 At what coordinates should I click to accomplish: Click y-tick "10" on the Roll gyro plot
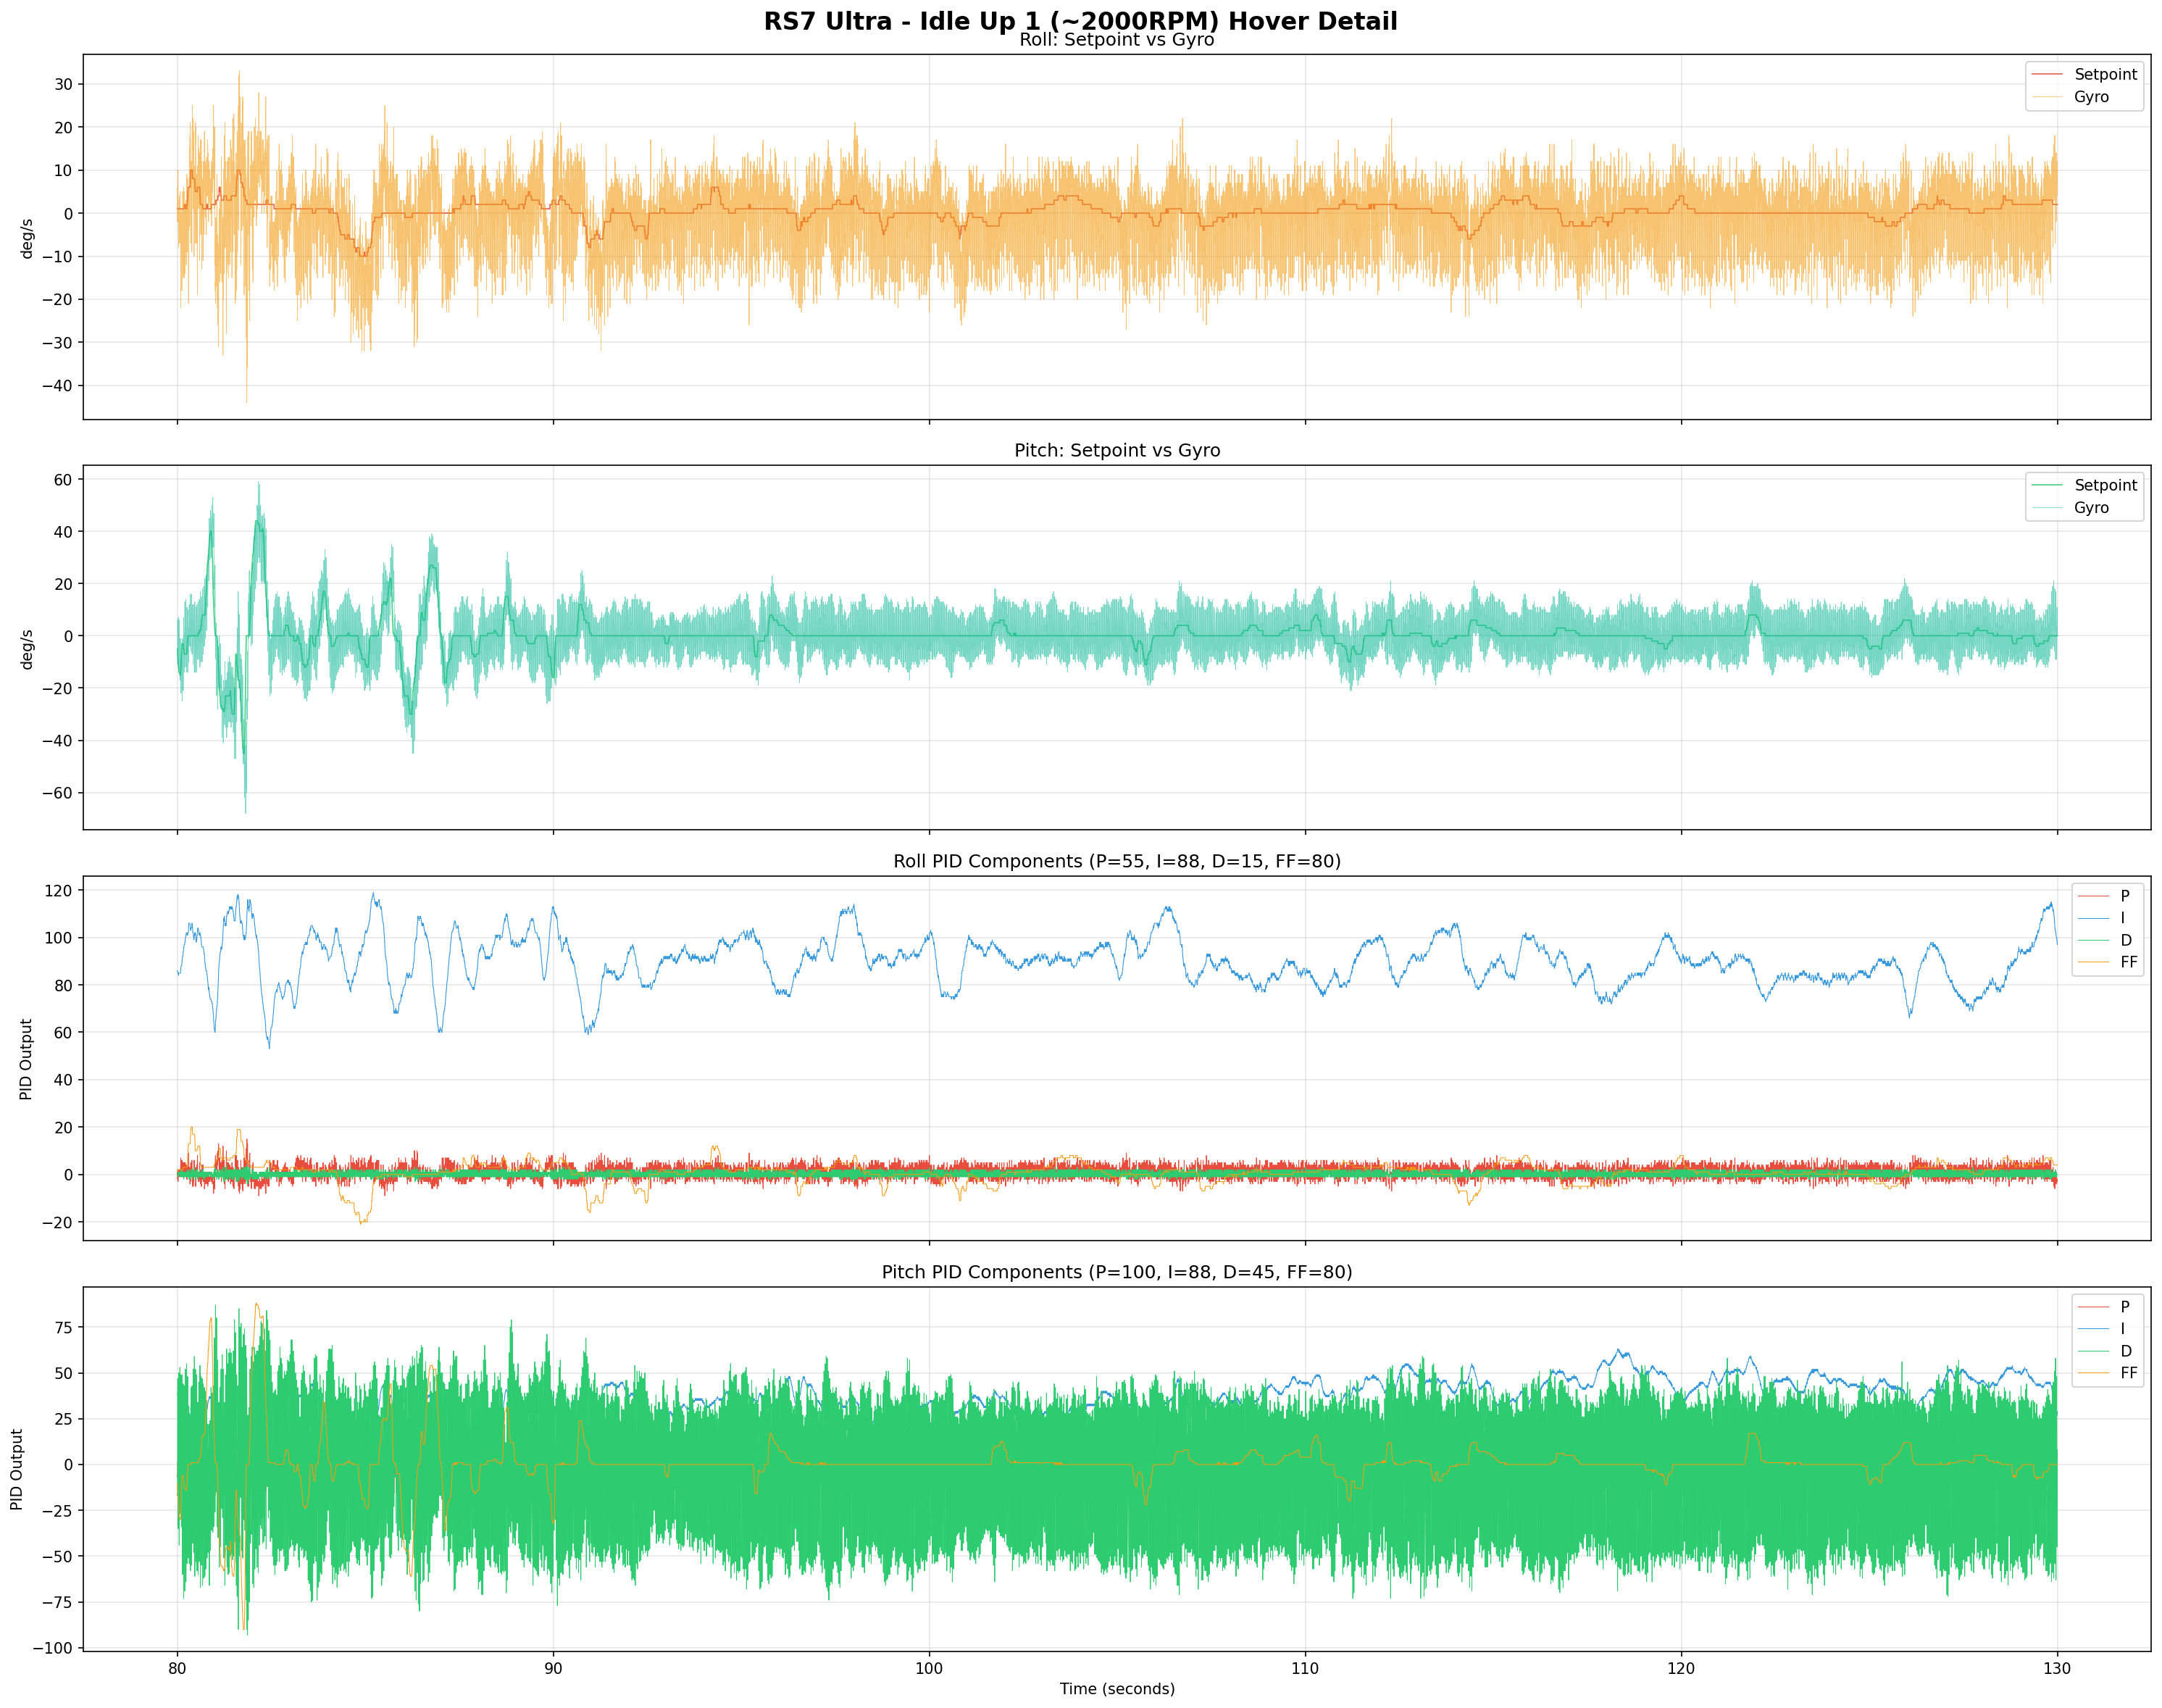(64, 171)
